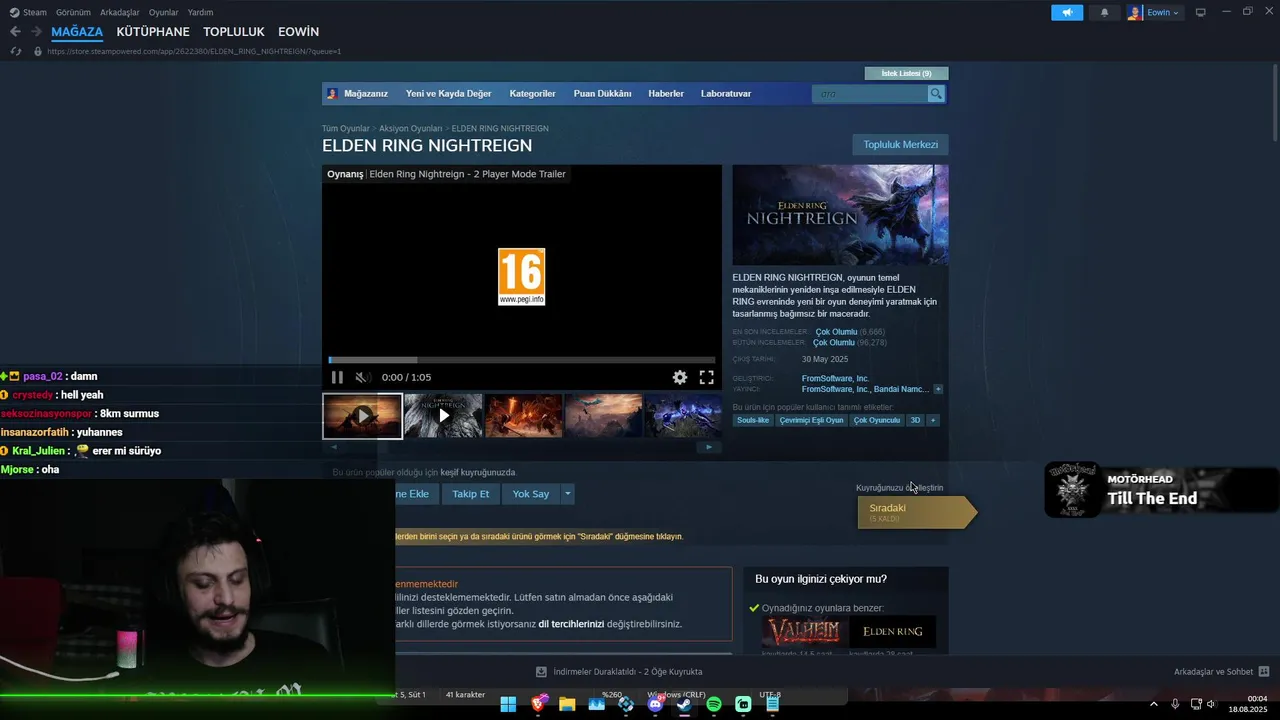Open the Tüm Oyunlar breadcrumb link

[345, 128]
